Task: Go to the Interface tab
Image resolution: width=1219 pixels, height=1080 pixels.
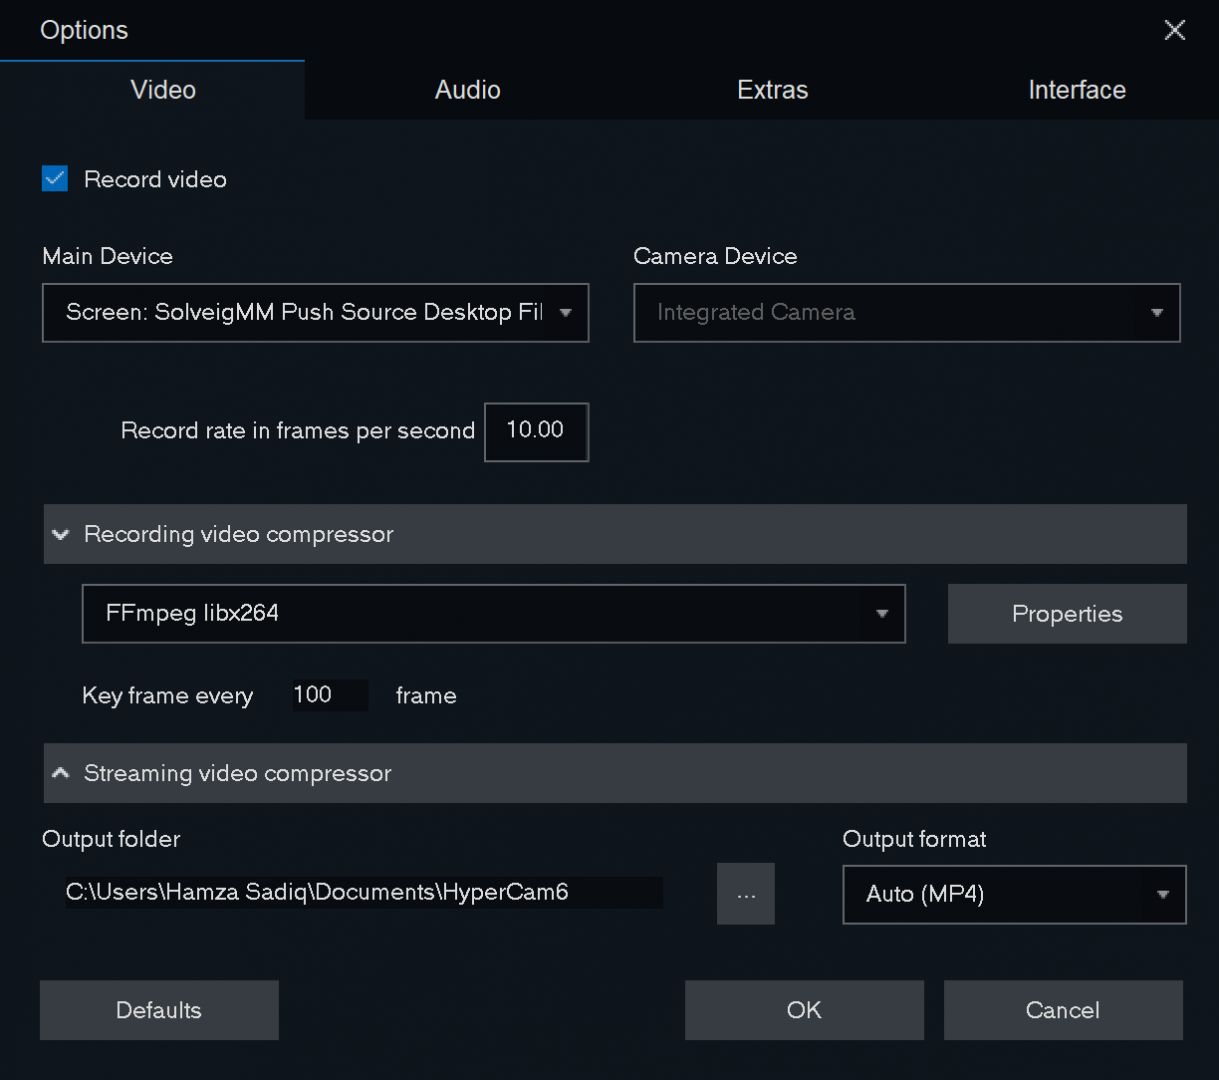Action: pyautogui.click(x=1077, y=90)
